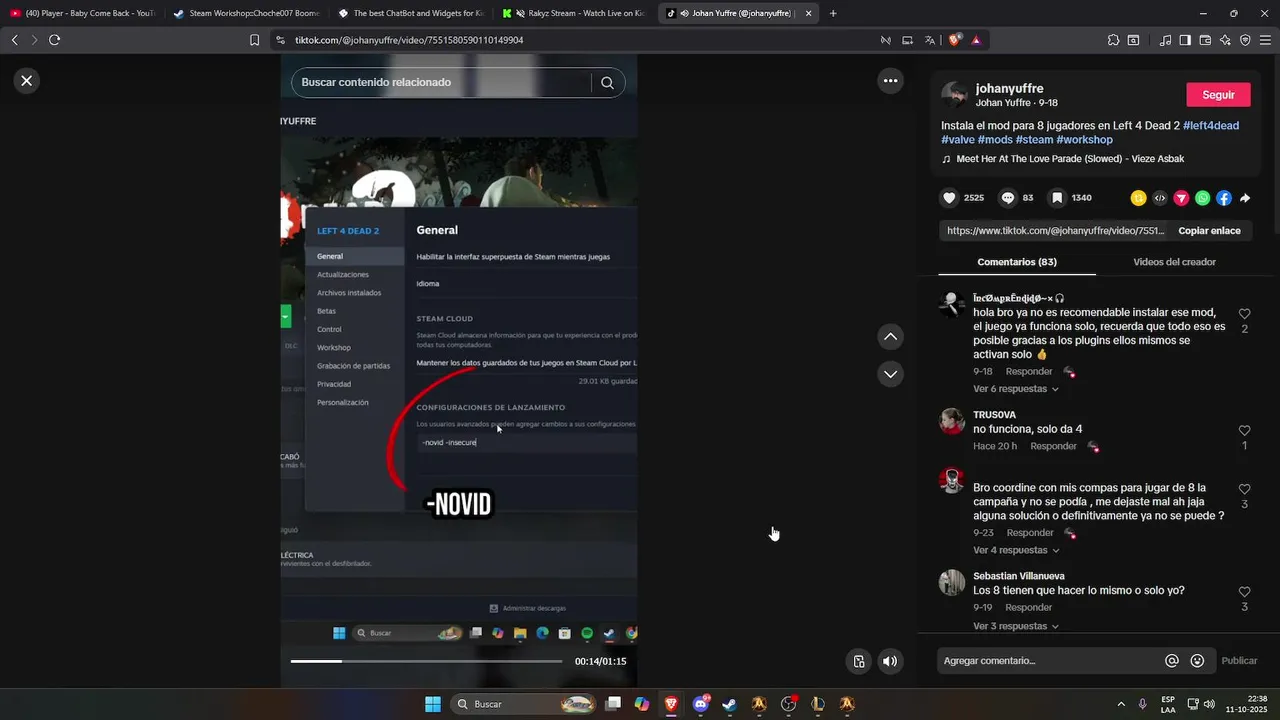
Task: Click the #left4dead hashtag
Action: 1211,126
